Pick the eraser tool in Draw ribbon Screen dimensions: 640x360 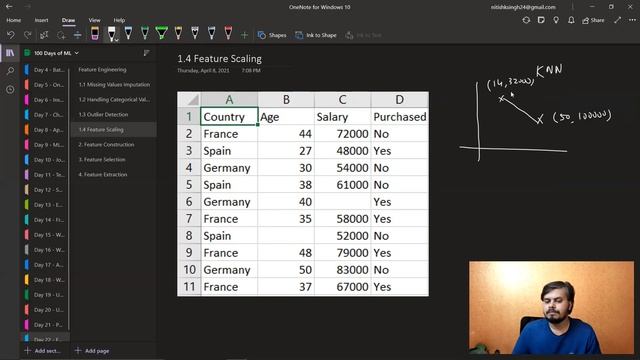pos(95,33)
